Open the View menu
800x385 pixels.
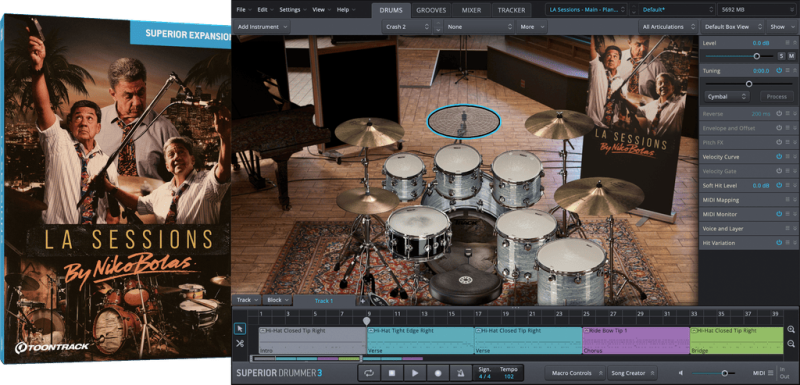pyautogui.click(x=321, y=10)
